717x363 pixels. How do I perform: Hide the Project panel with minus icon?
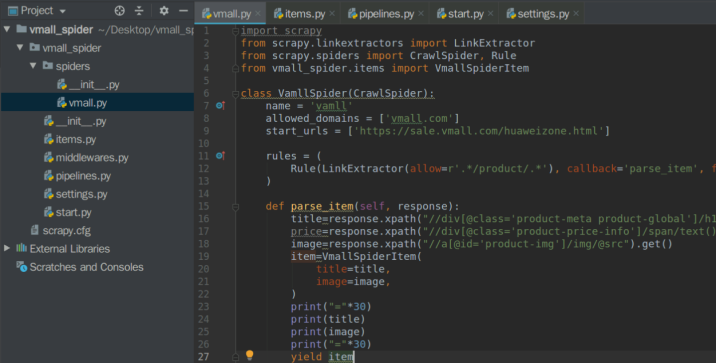[183, 11]
